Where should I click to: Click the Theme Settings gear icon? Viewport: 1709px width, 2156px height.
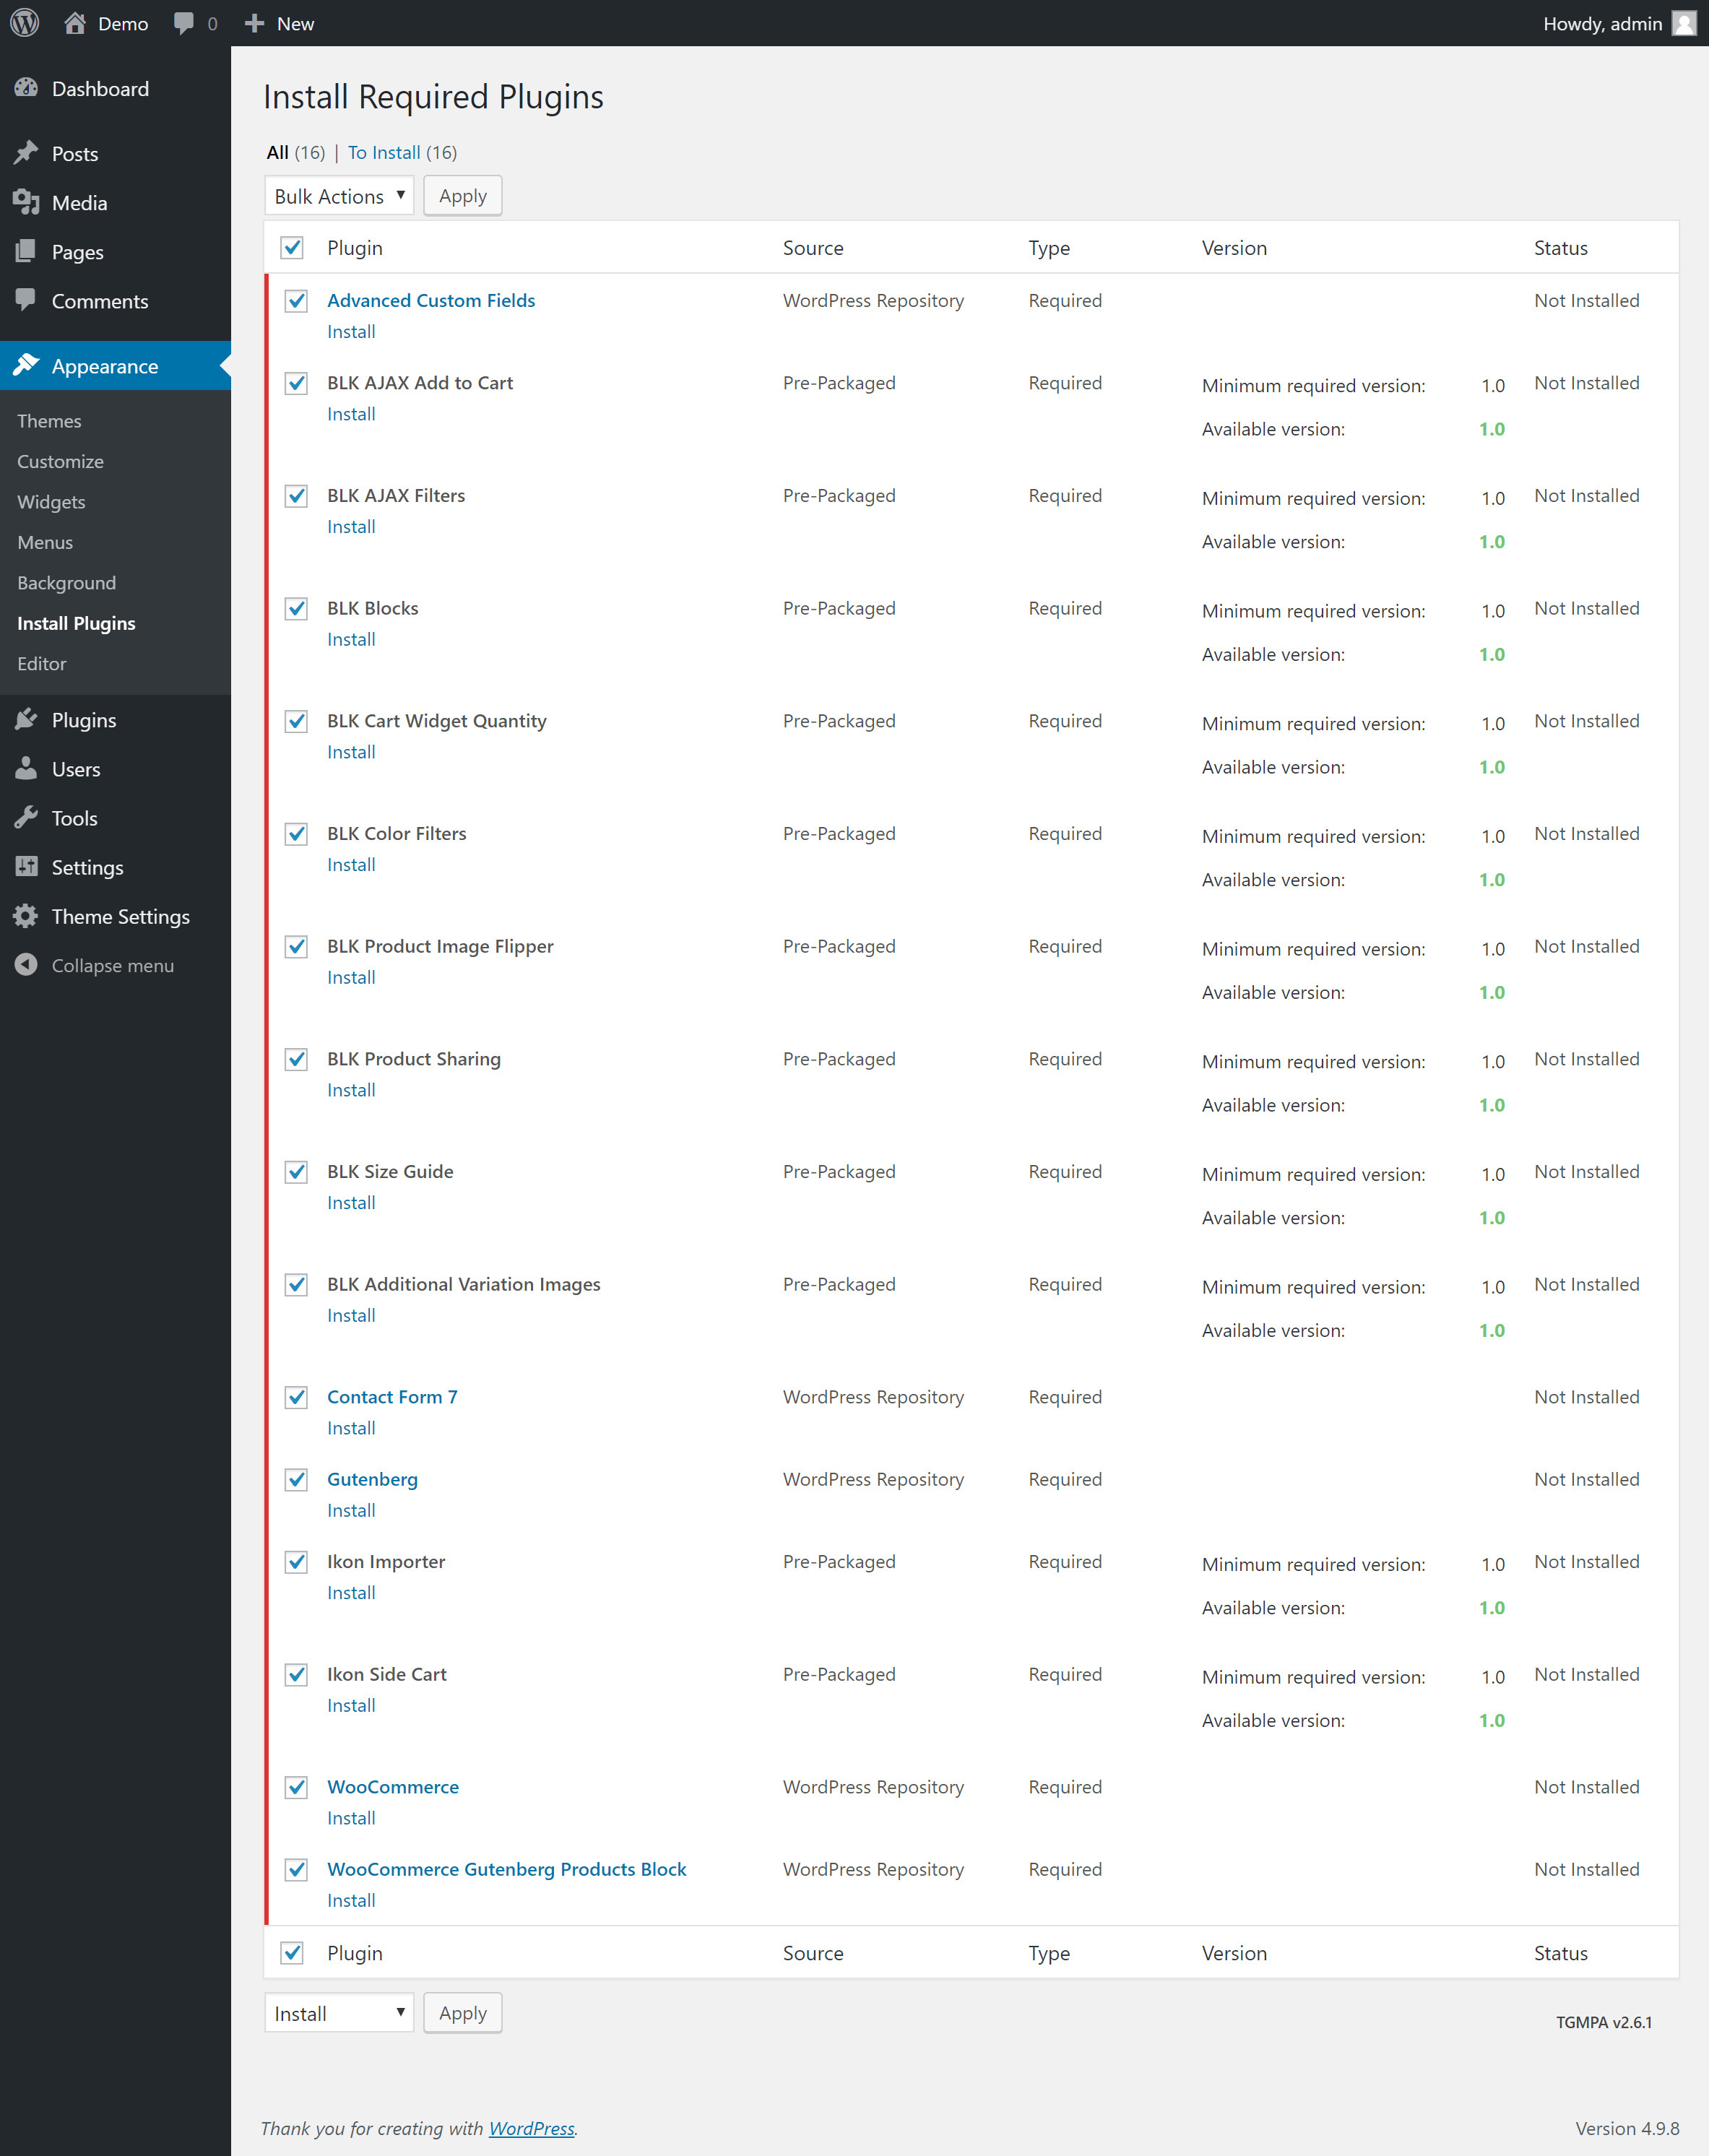(27, 915)
